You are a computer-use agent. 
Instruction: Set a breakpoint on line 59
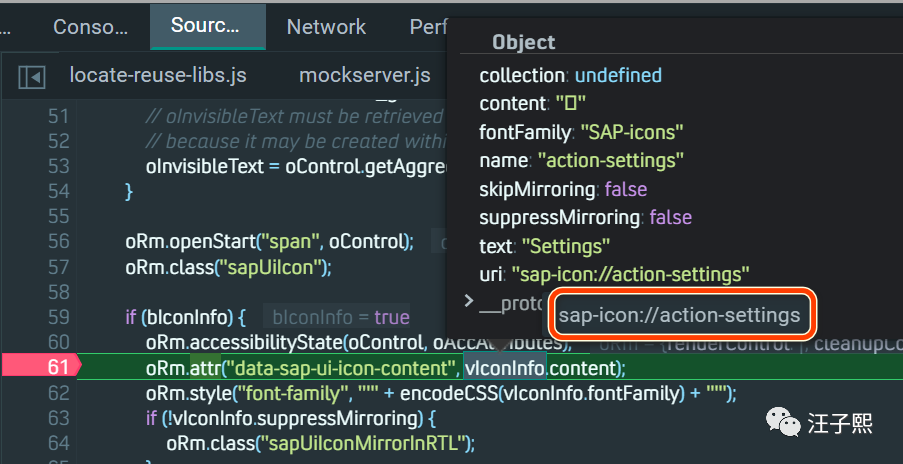pyautogui.click(x=58, y=317)
